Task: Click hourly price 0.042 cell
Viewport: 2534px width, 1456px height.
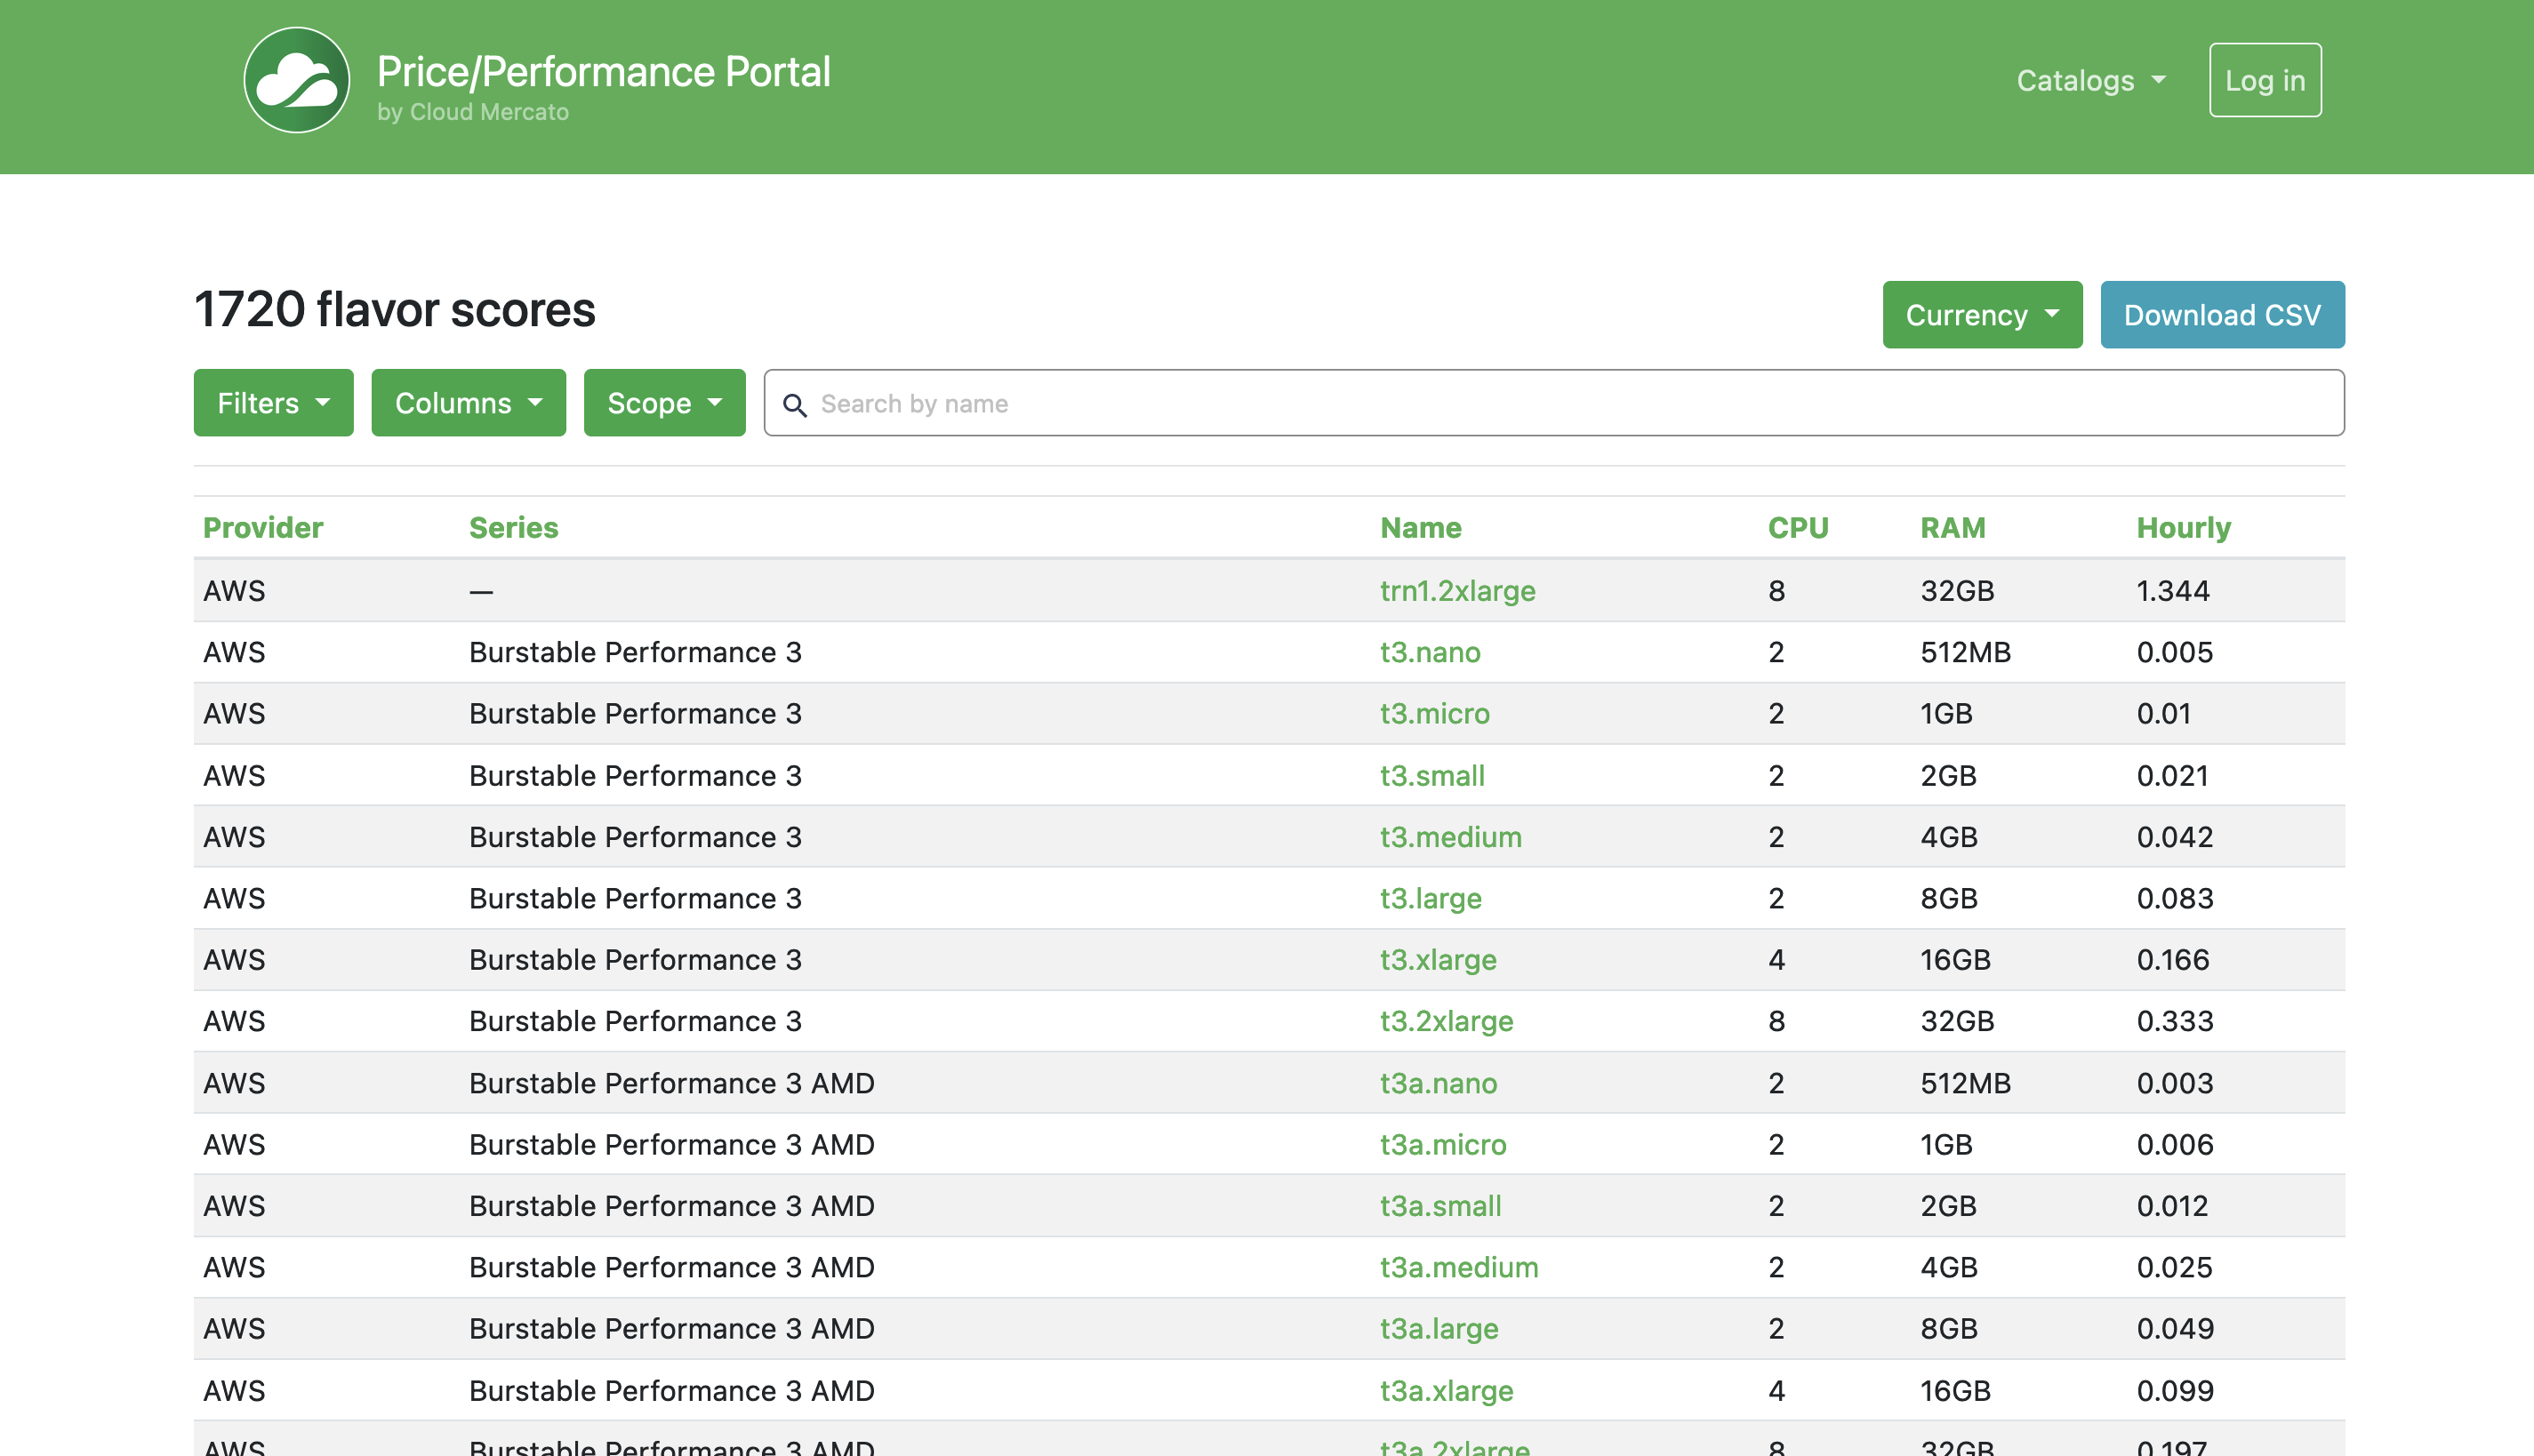Action: click(x=2175, y=836)
